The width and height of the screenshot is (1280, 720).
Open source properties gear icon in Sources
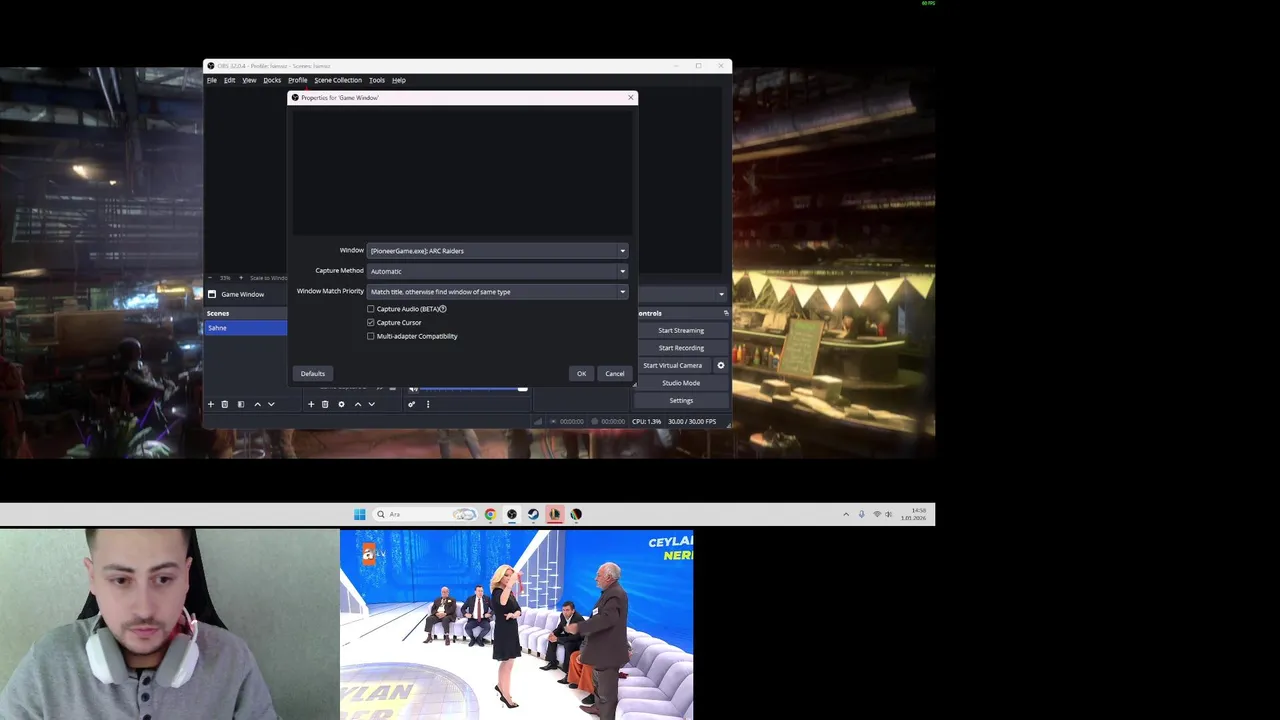(341, 404)
